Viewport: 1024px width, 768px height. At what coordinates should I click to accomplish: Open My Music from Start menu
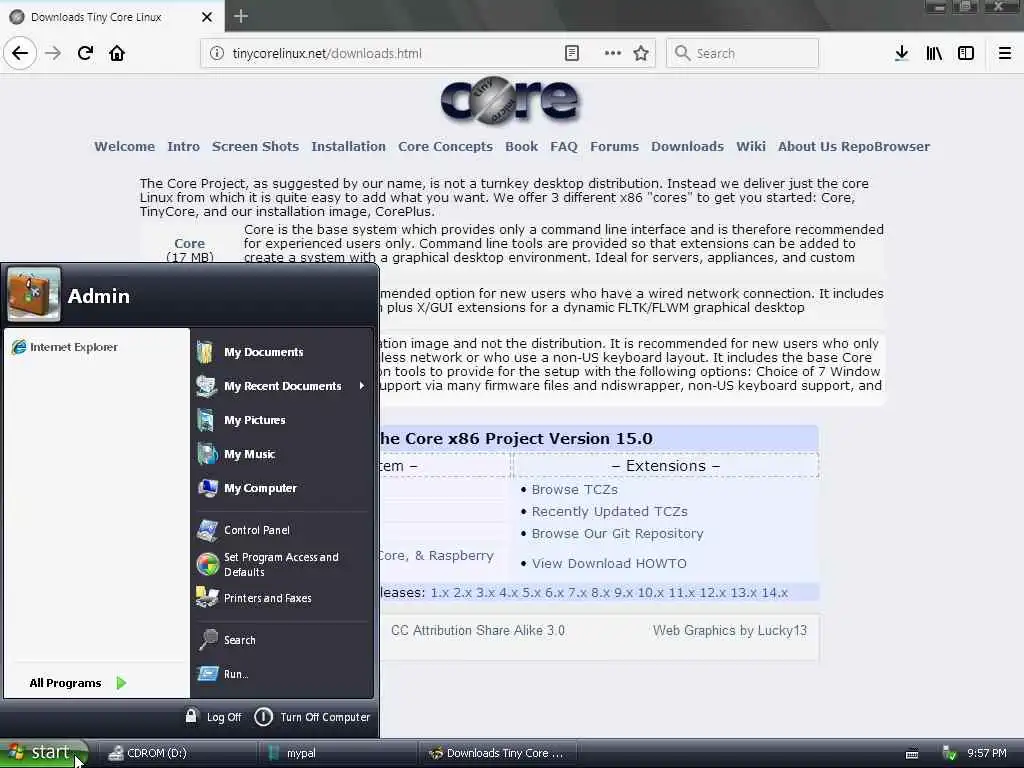(283, 454)
